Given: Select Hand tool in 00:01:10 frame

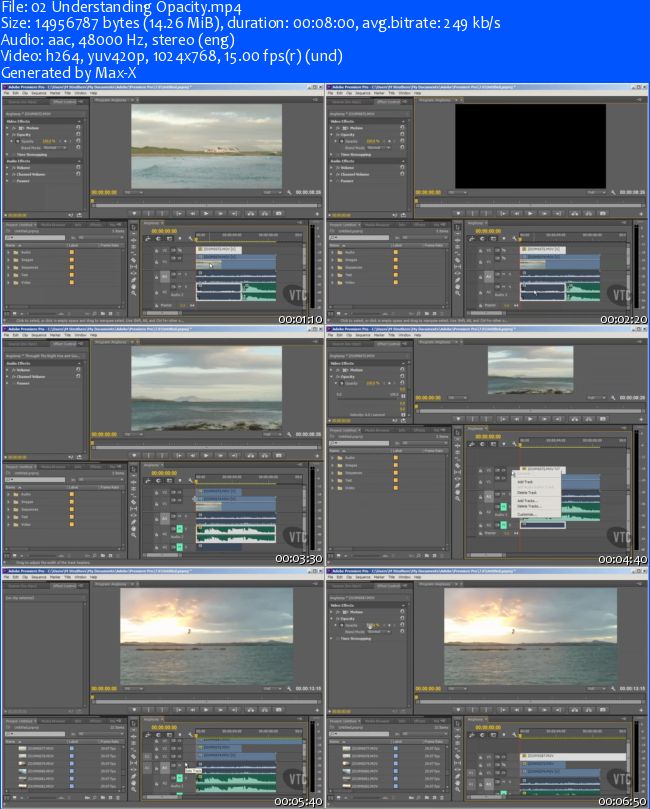Looking at the screenshot, I should coord(133,287).
